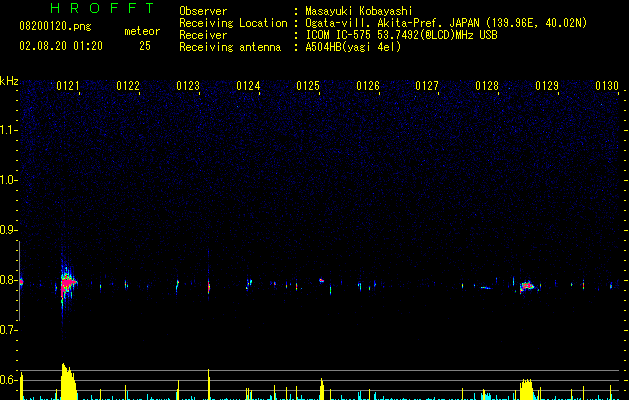
Task: Click time marker 0127
Action: pos(427,86)
